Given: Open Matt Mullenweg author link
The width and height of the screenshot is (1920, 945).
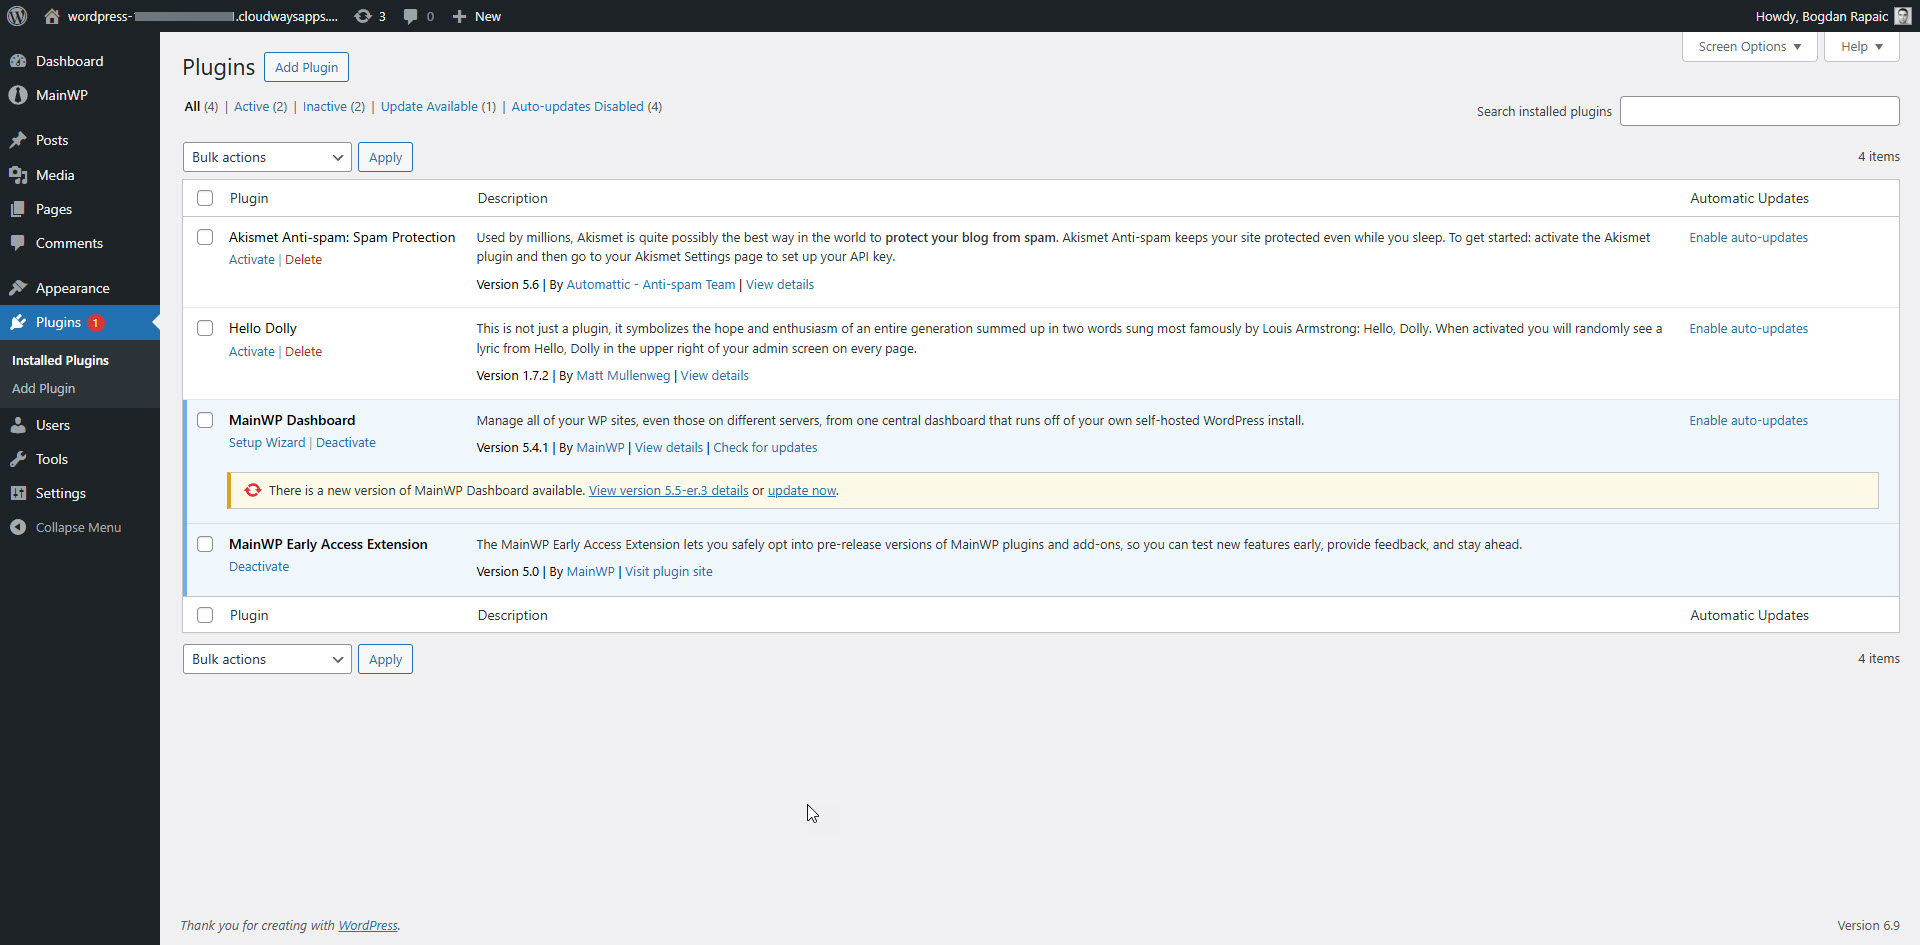Looking at the screenshot, I should point(623,376).
